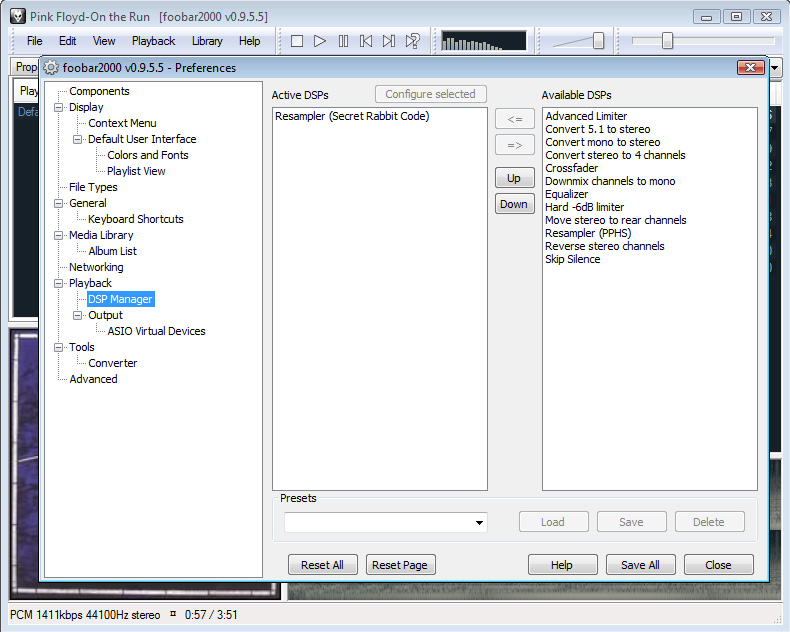The height and width of the screenshot is (632, 790).
Task: Collapse the Media Library tree node
Action: [x=58, y=235]
